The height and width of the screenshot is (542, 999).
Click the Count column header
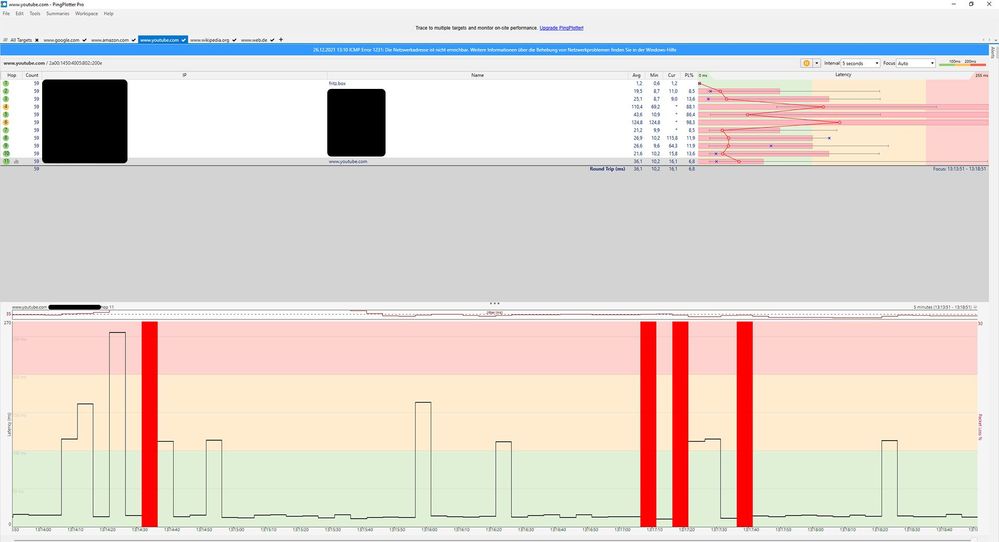click(x=32, y=75)
